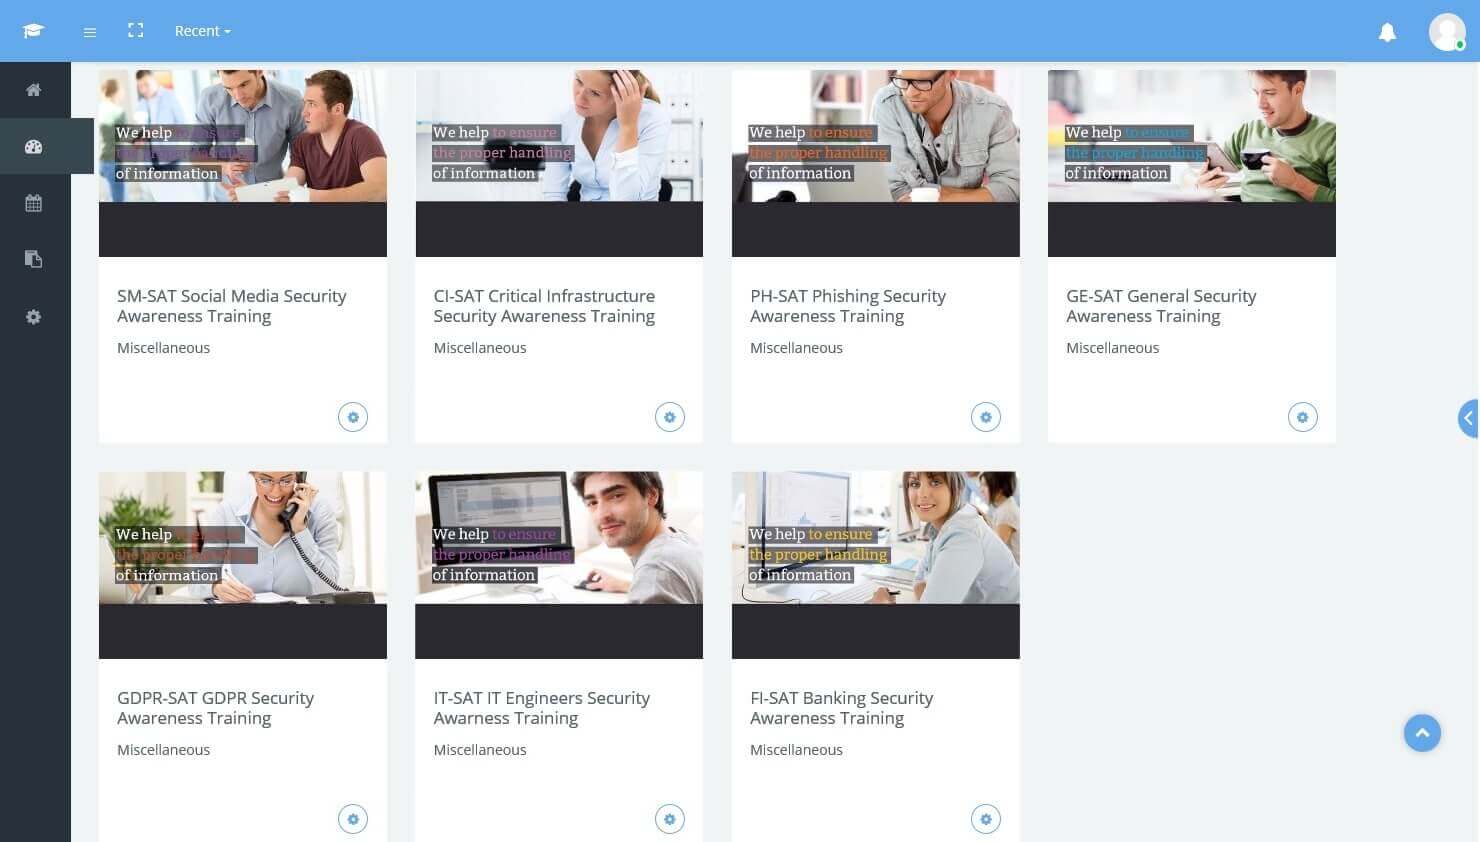Open gear options for GDPR-SAT course

tap(353, 819)
